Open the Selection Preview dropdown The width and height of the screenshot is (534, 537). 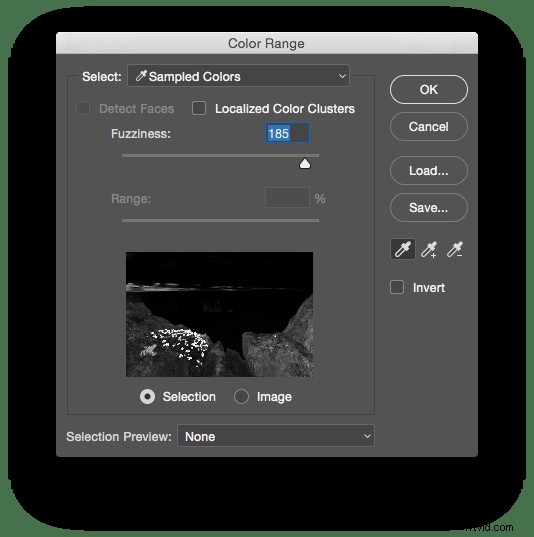pos(276,436)
